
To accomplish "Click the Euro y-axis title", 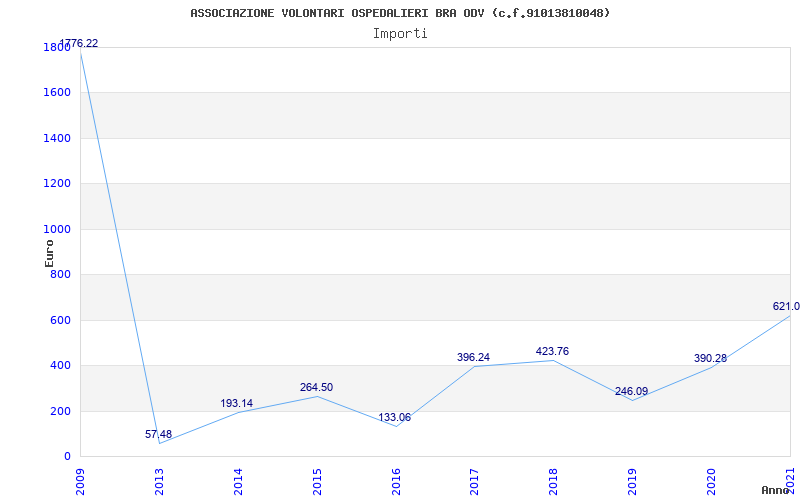I will [49, 253].
